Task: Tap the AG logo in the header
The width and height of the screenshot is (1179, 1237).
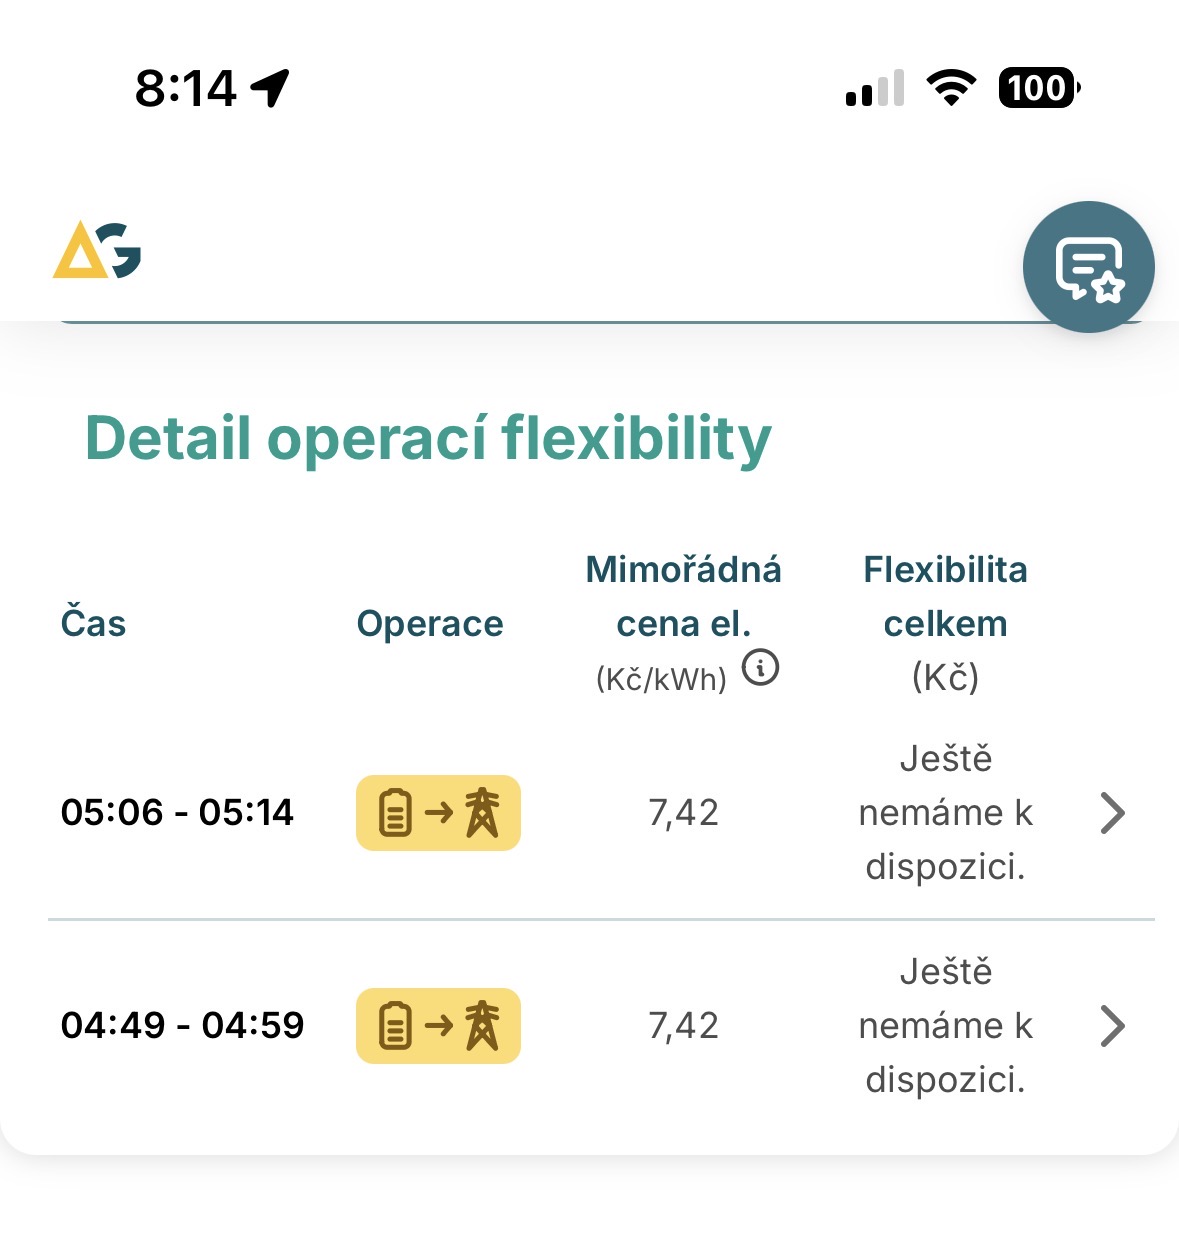Action: pyautogui.click(x=97, y=250)
